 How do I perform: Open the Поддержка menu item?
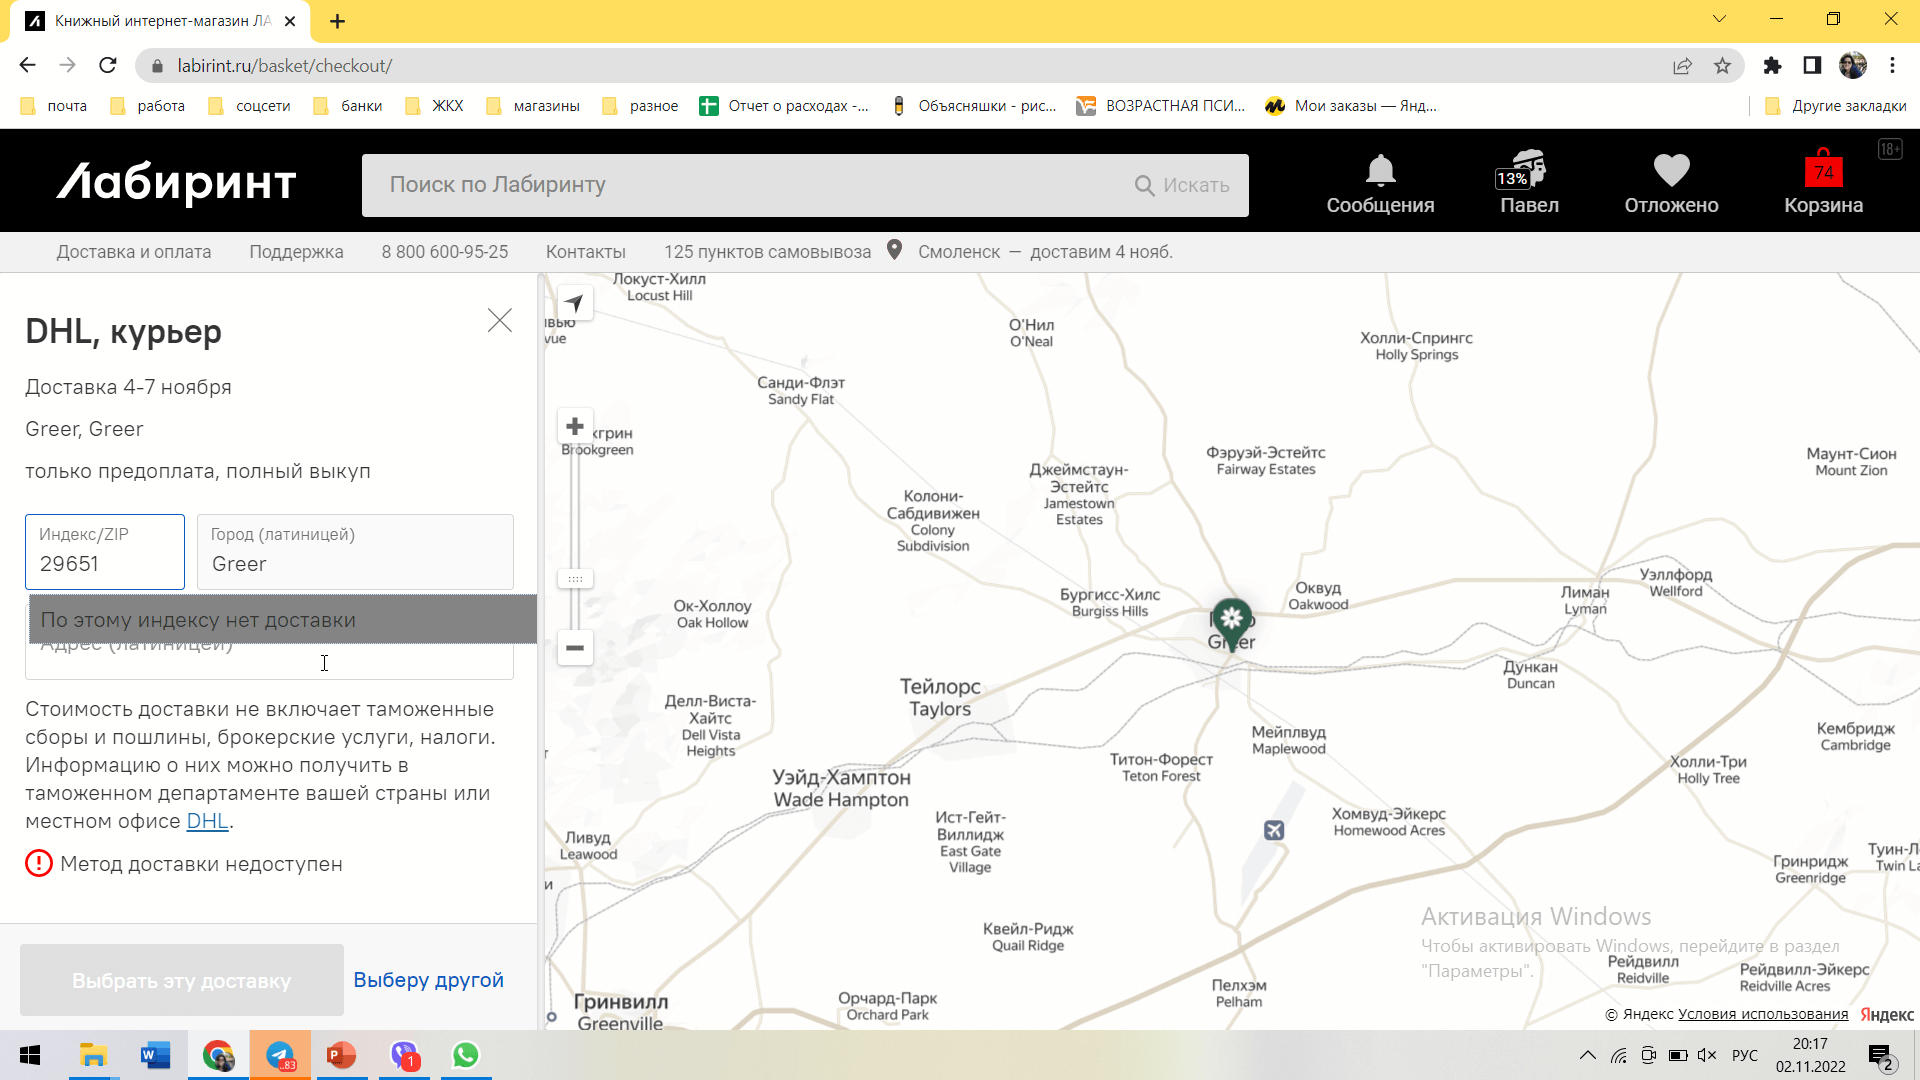click(296, 252)
